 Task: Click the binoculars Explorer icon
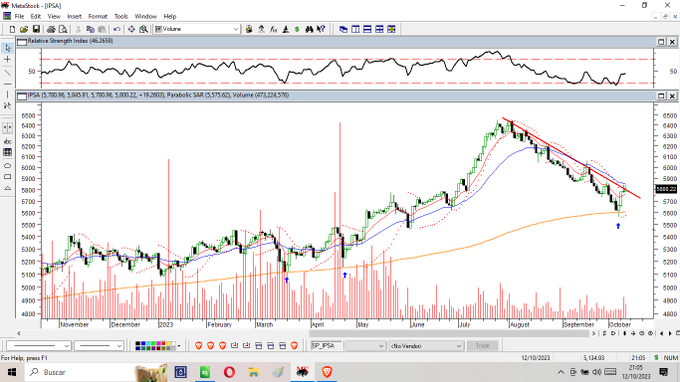(x=309, y=29)
